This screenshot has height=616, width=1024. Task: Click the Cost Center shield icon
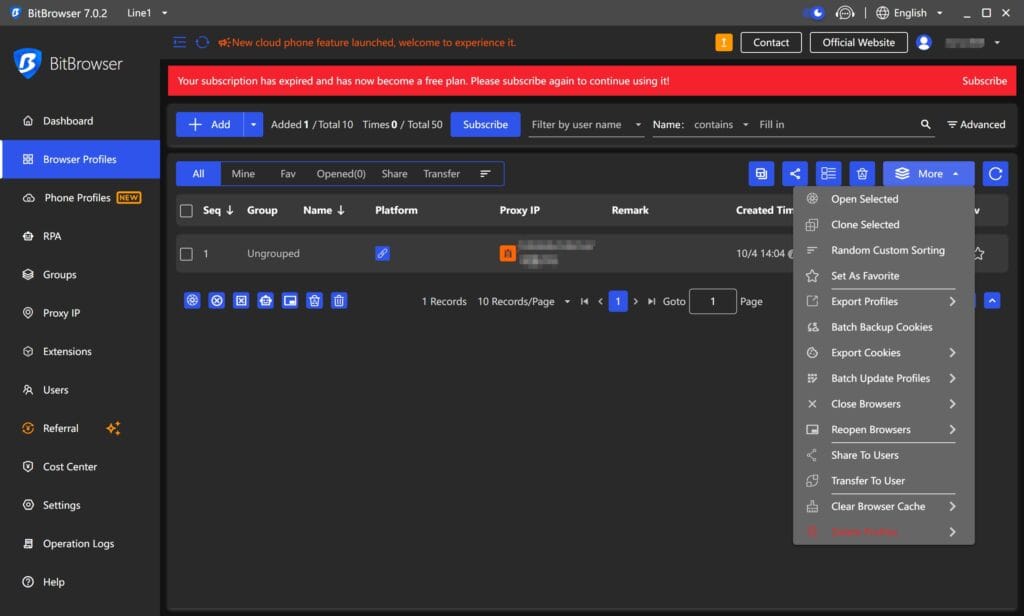28,466
